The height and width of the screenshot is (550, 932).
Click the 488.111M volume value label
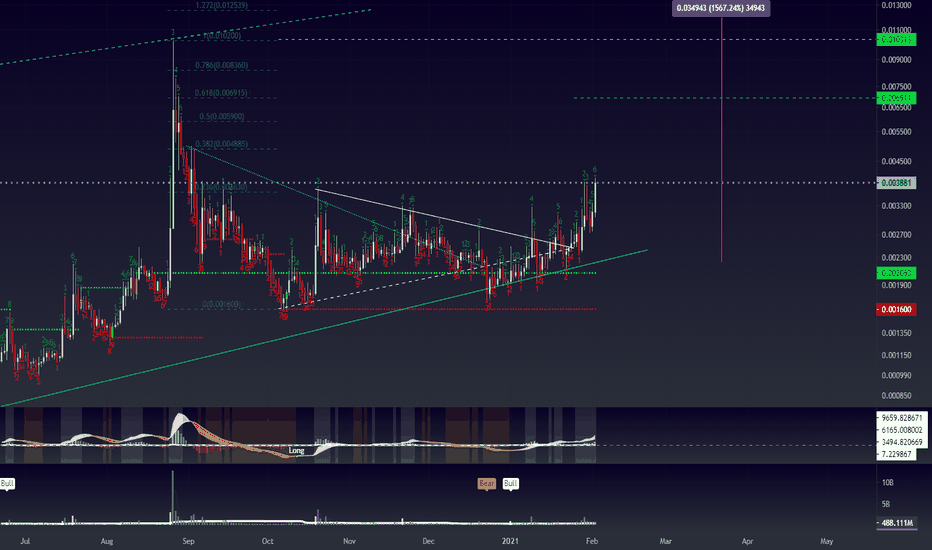pyautogui.click(x=897, y=523)
